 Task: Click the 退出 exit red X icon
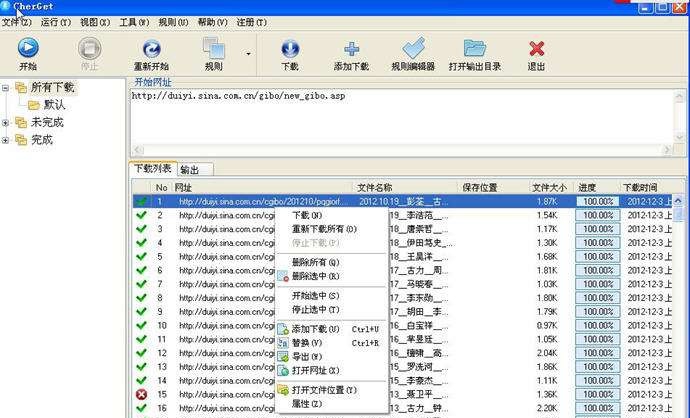tap(536, 48)
